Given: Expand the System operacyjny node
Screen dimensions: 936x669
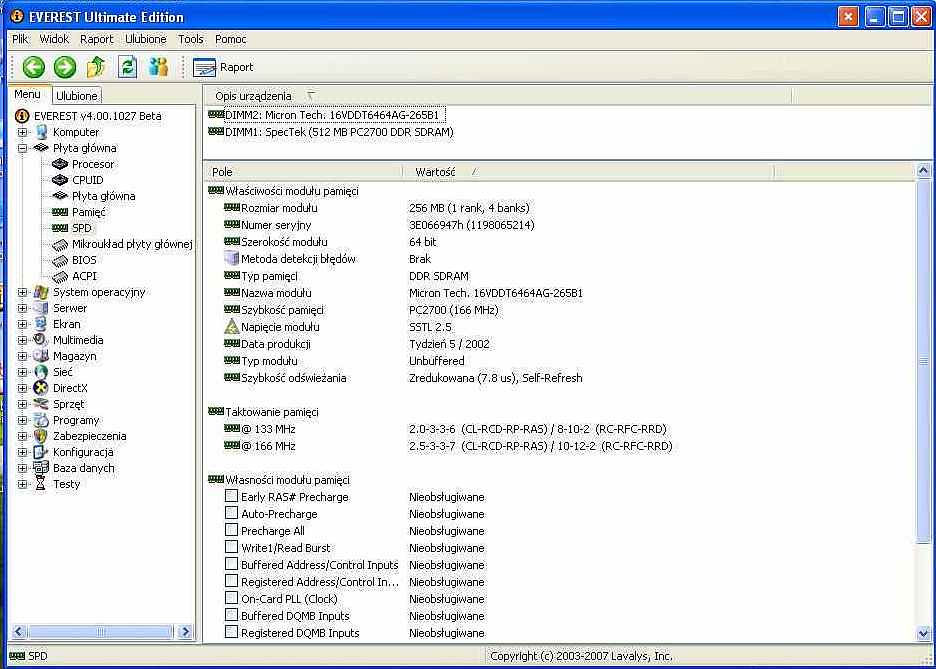Looking at the screenshot, I should (x=22, y=292).
